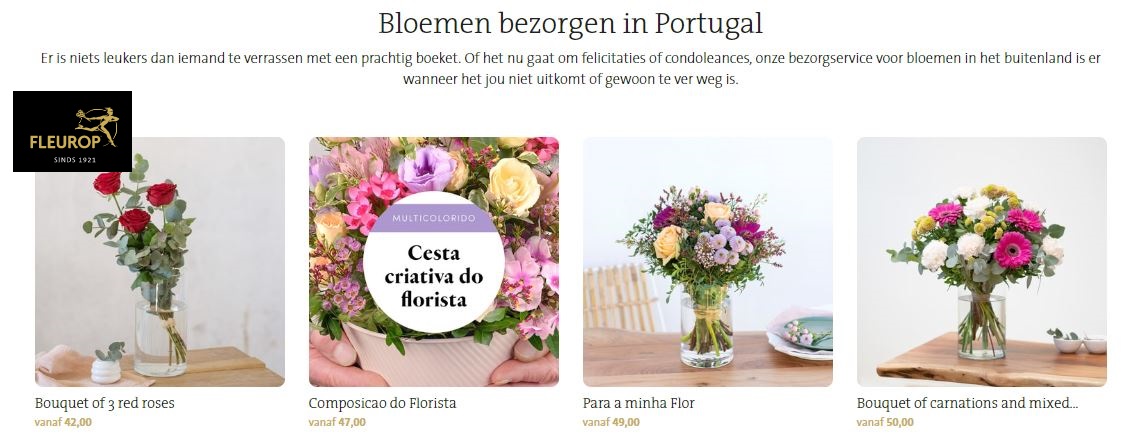Click the description paragraph about bezorgservice
The width and height of the screenshot is (1121, 438).
(x=571, y=69)
